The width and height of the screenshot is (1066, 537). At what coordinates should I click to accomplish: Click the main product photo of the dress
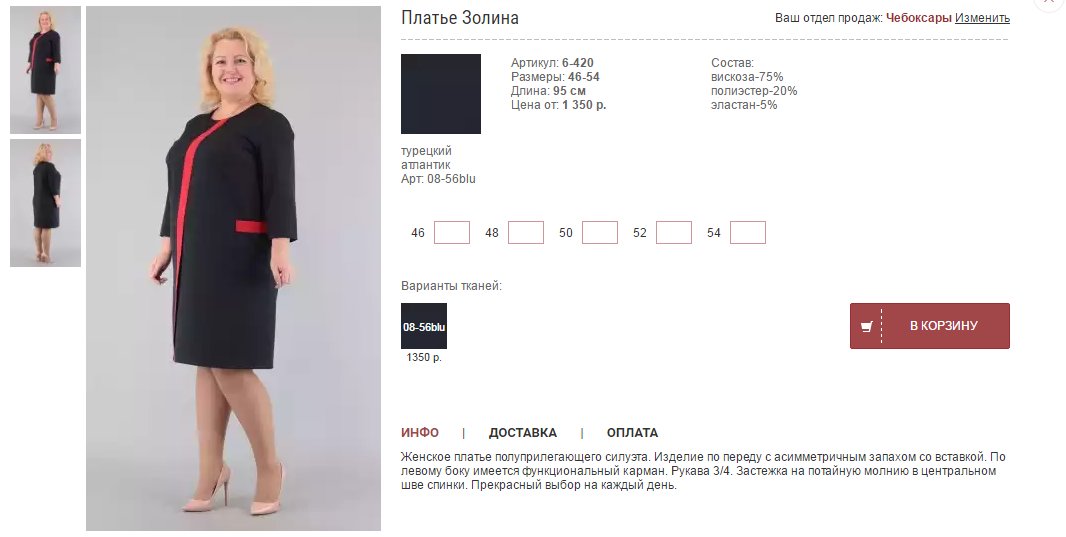click(233, 268)
